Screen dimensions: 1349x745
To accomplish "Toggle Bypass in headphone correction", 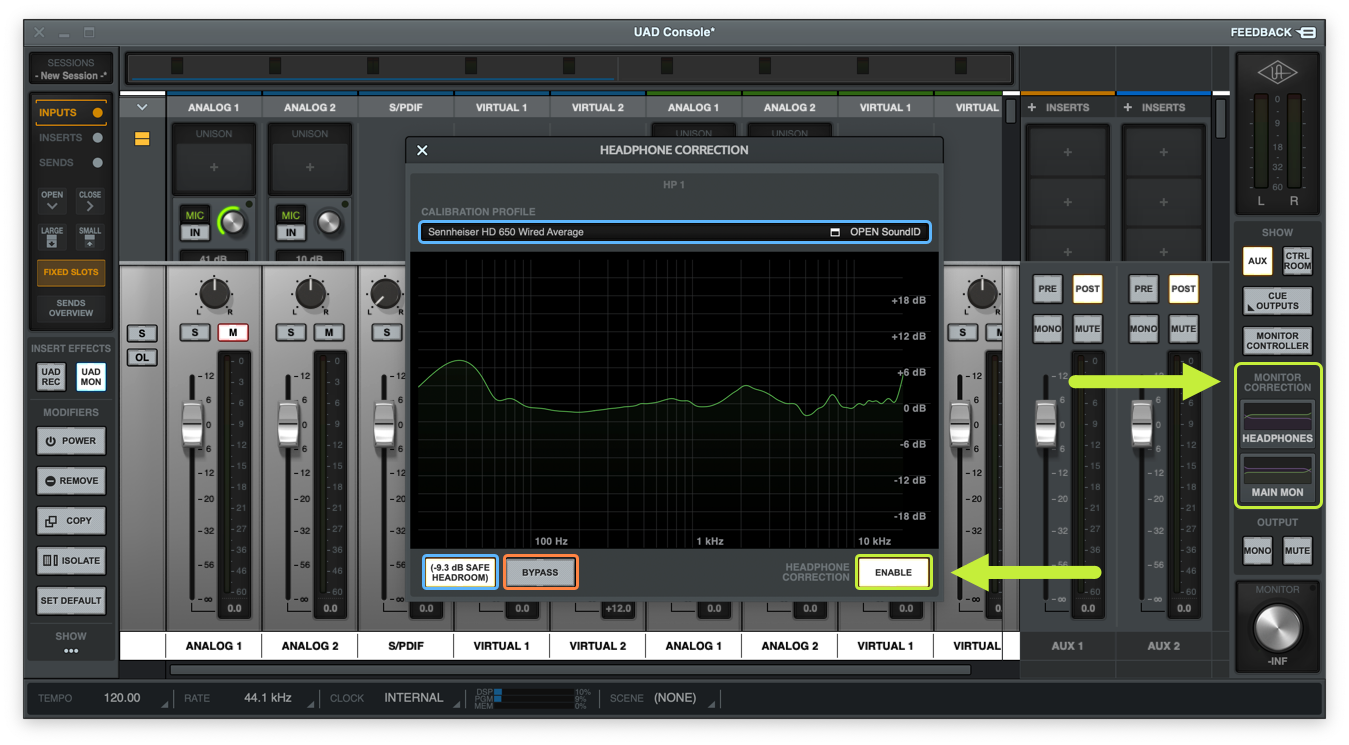I will [540, 573].
